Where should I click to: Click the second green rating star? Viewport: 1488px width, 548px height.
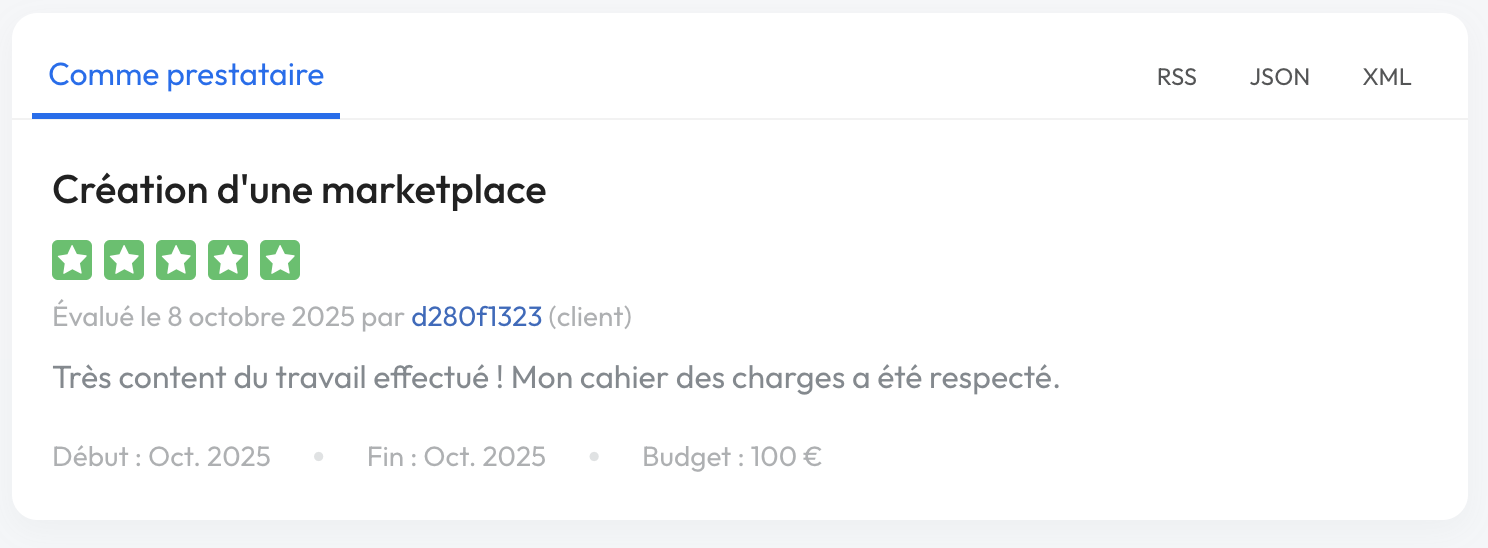coord(124,261)
